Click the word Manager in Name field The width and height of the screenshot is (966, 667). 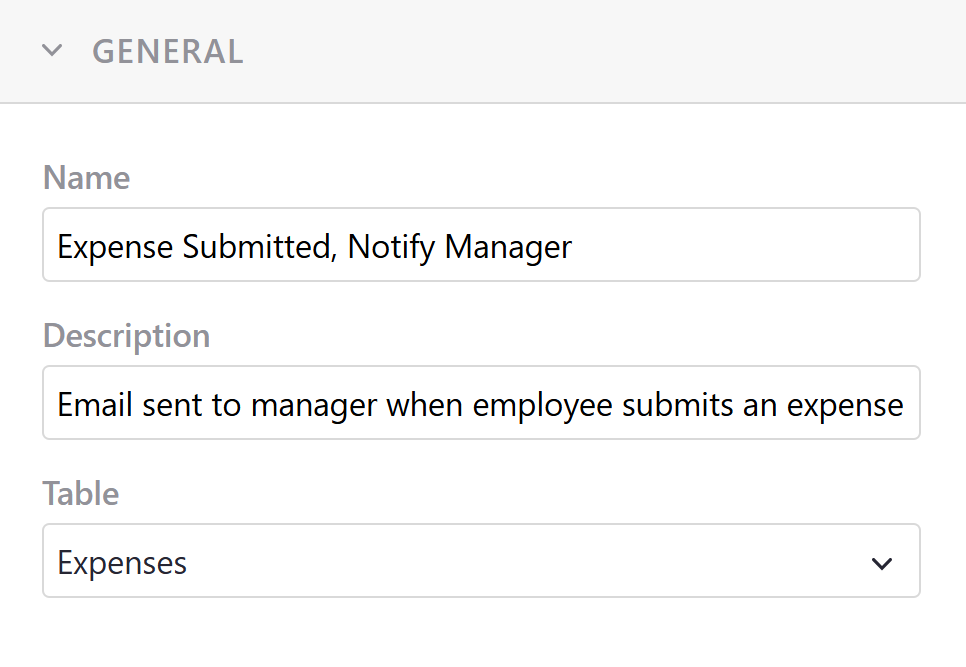pos(508,246)
